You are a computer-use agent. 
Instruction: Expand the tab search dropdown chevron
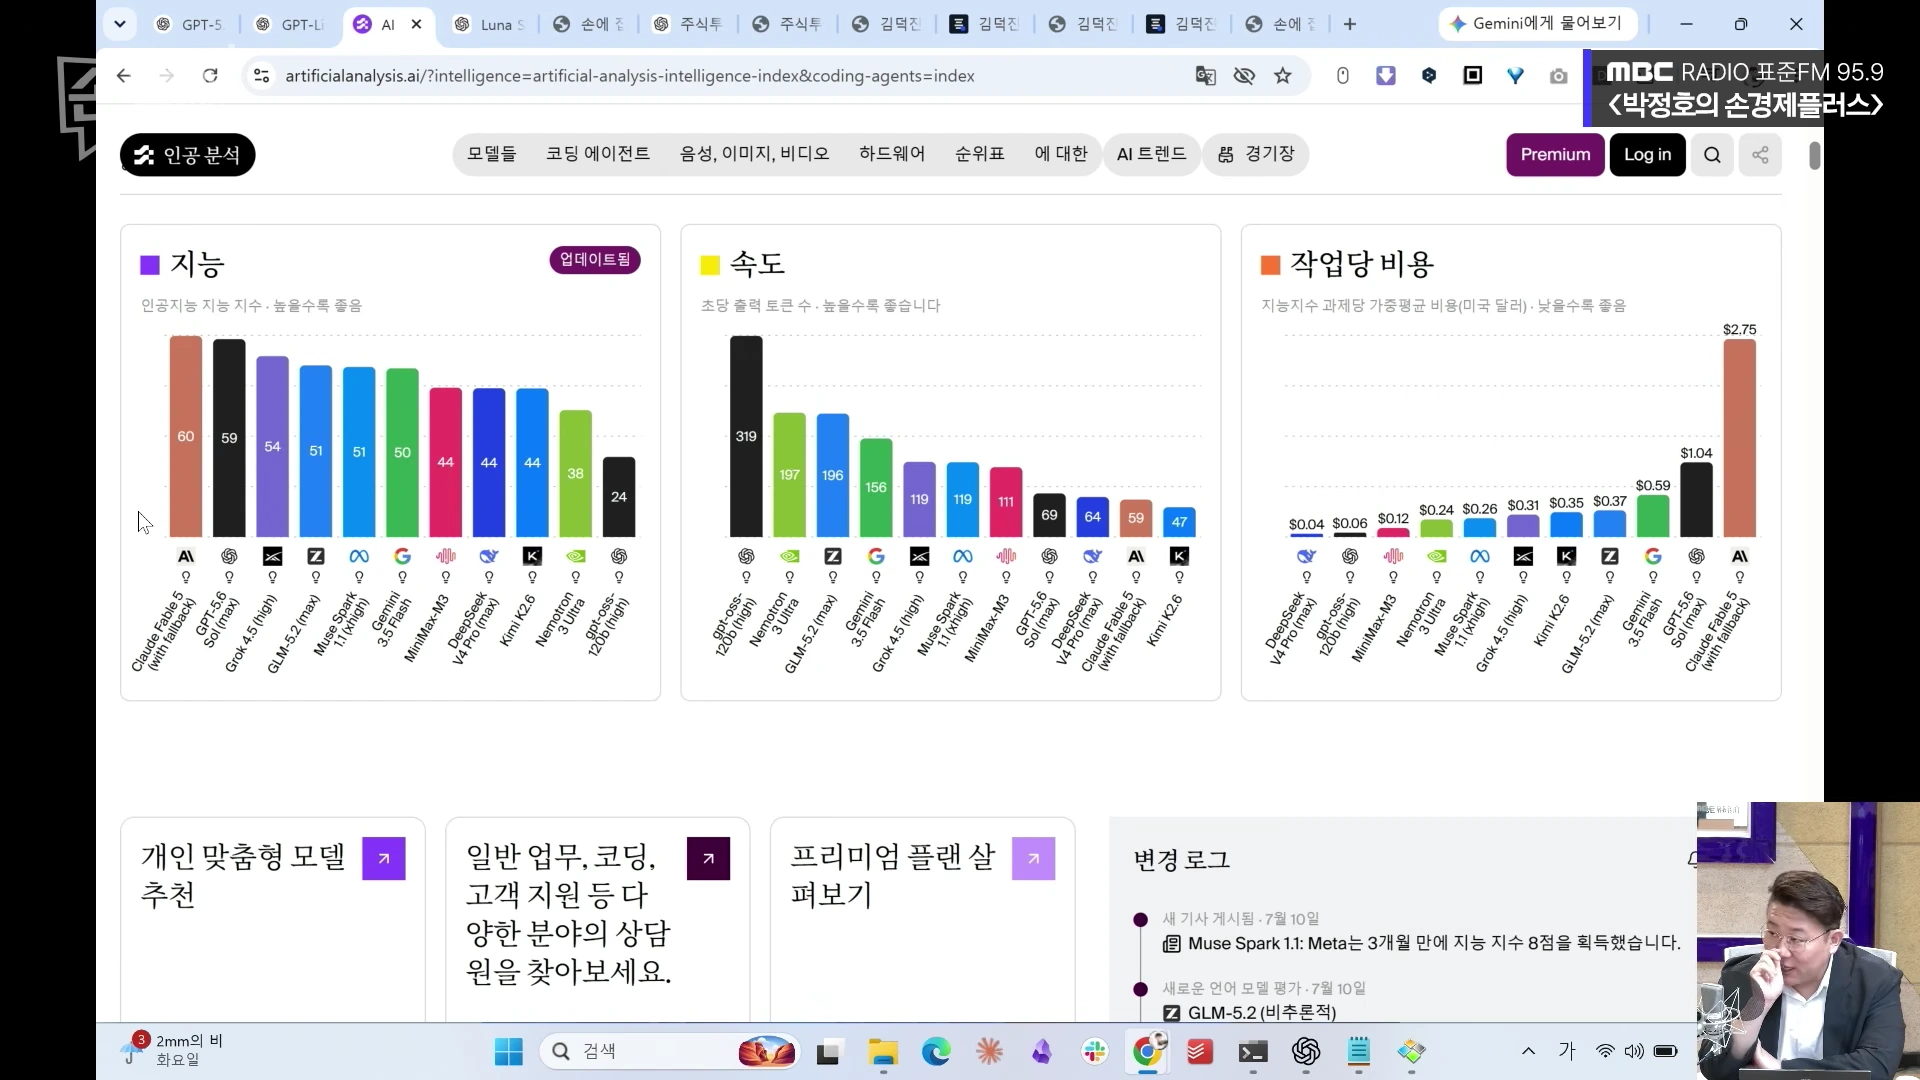(x=120, y=24)
